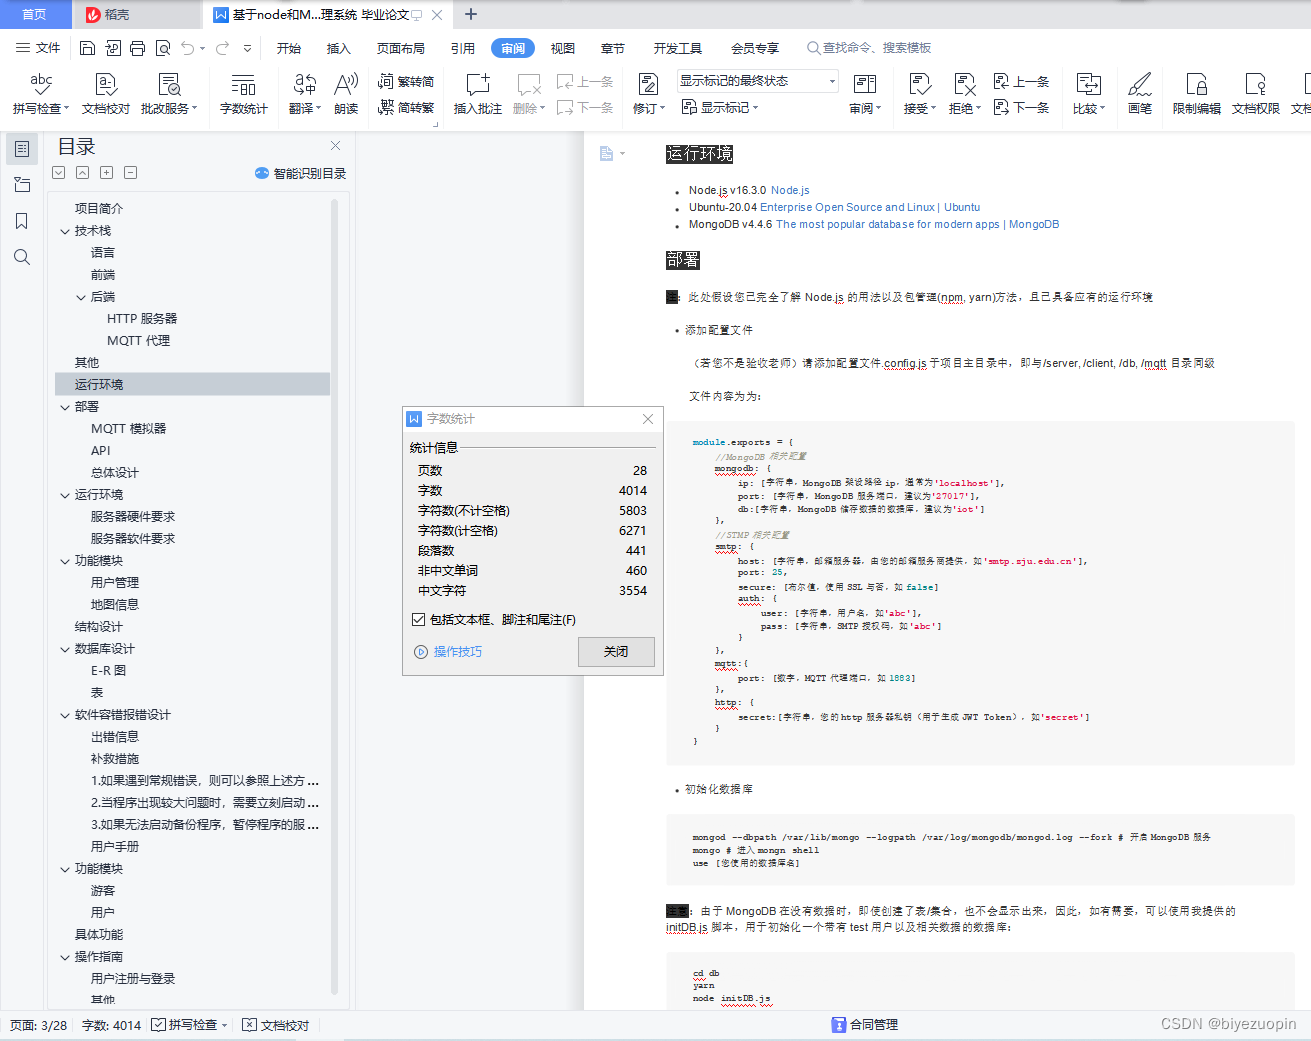Close the 目录 outline panel

coord(336,146)
